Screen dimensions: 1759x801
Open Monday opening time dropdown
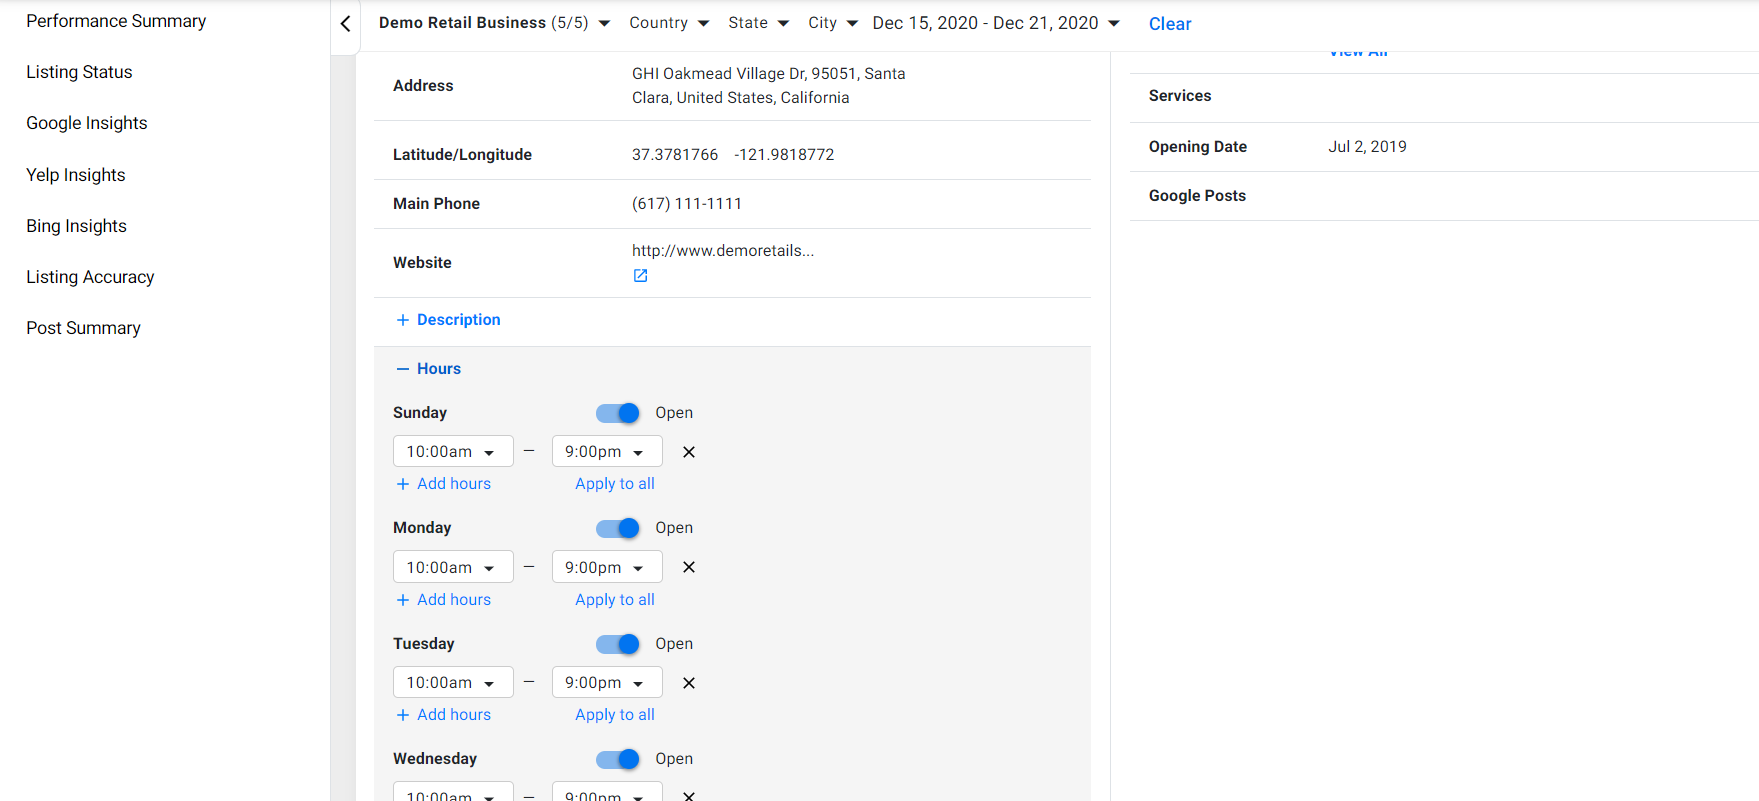click(453, 567)
